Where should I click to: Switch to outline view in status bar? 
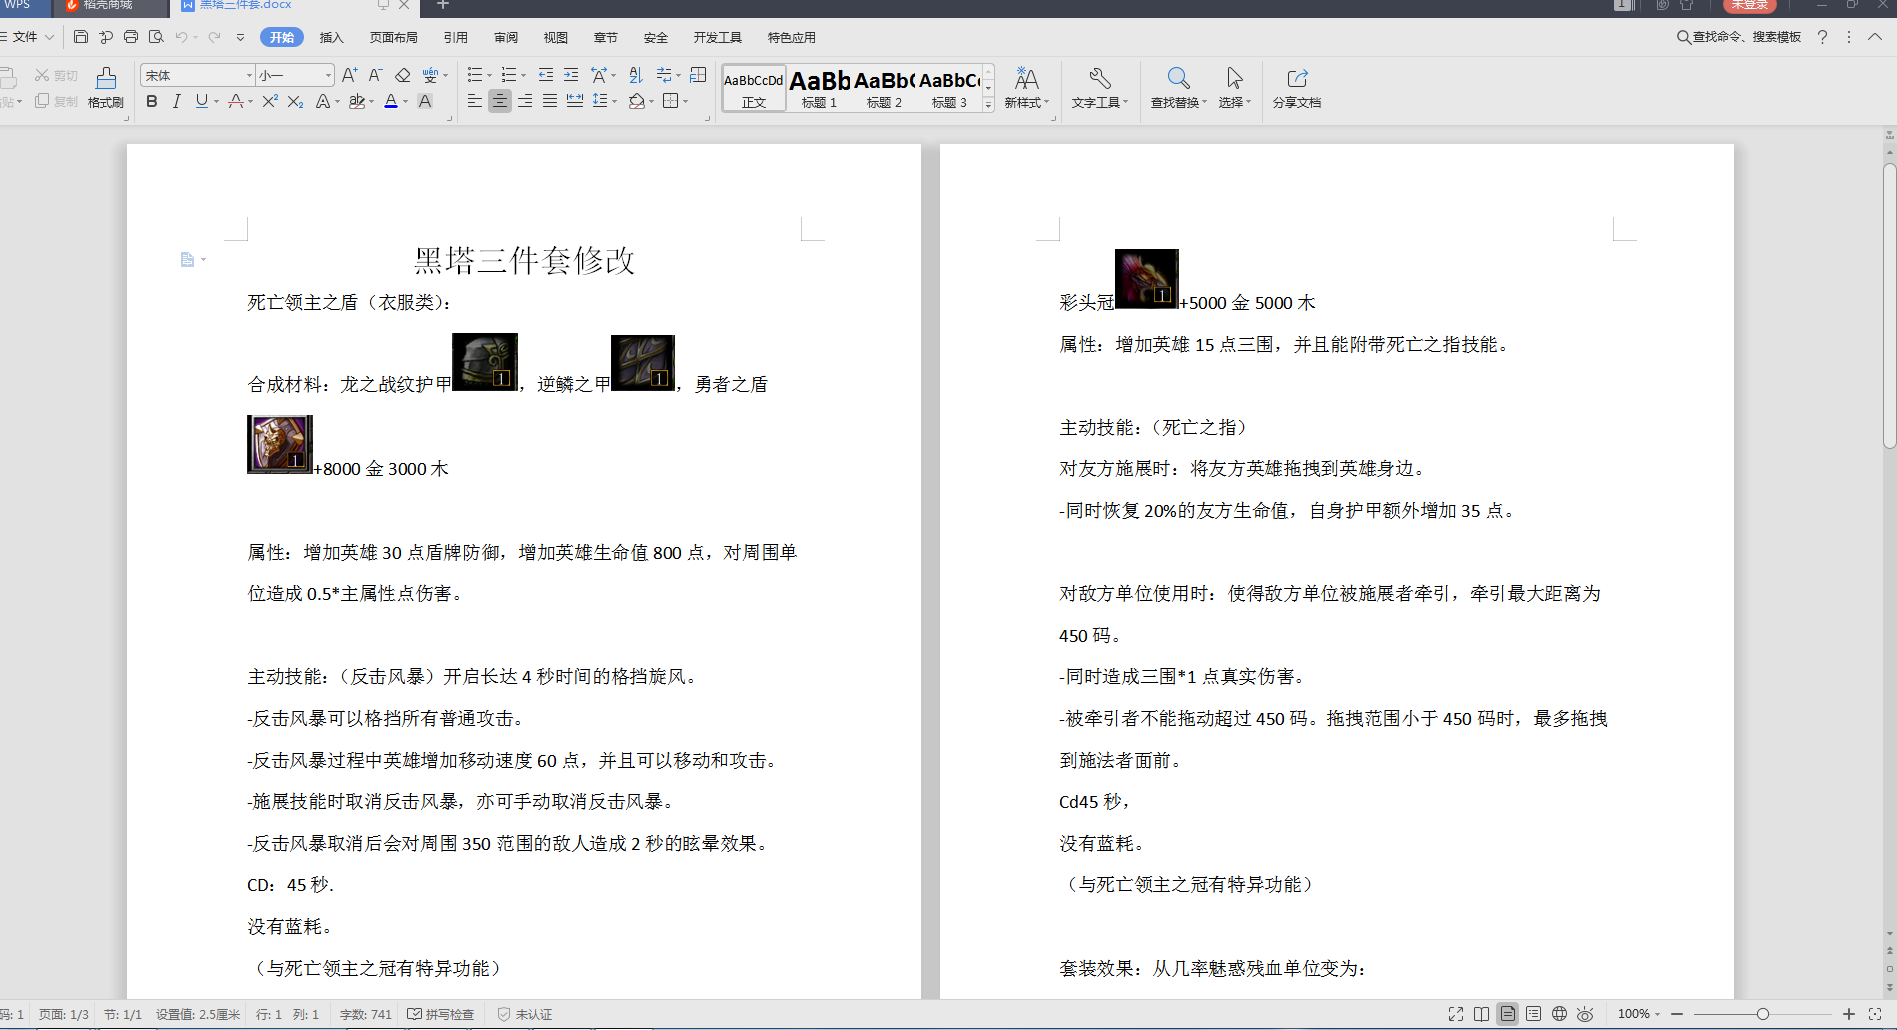[1533, 1014]
